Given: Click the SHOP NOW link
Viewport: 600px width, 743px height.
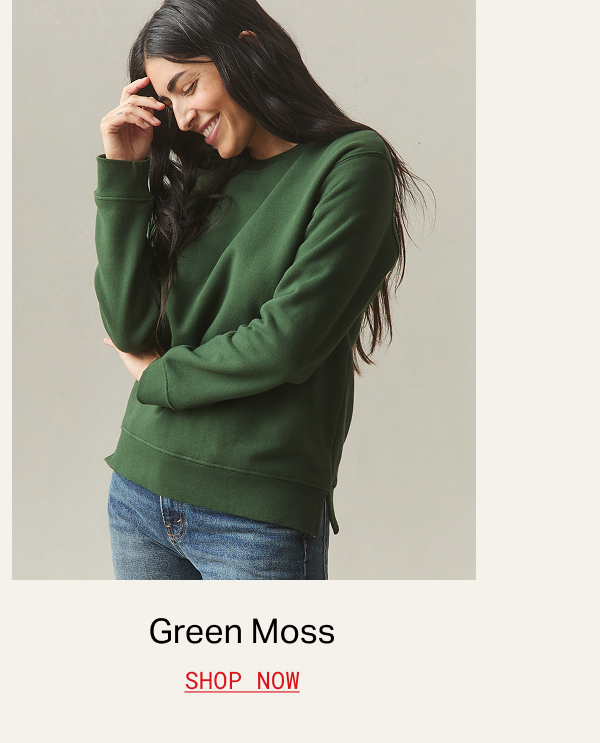Looking at the screenshot, I should (242, 681).
